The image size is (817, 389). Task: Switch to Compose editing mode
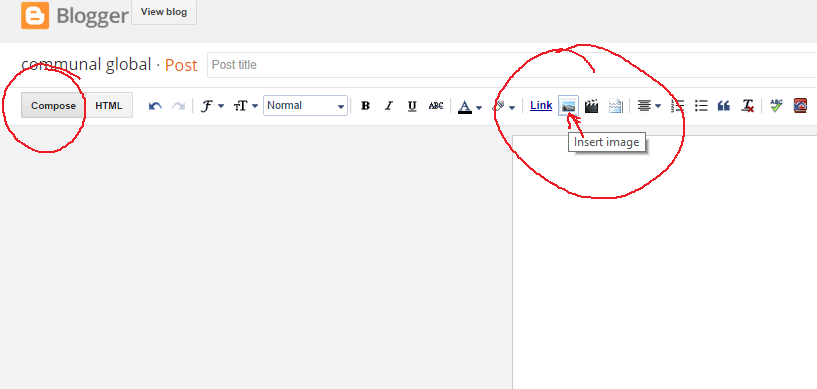click(53, 106)
